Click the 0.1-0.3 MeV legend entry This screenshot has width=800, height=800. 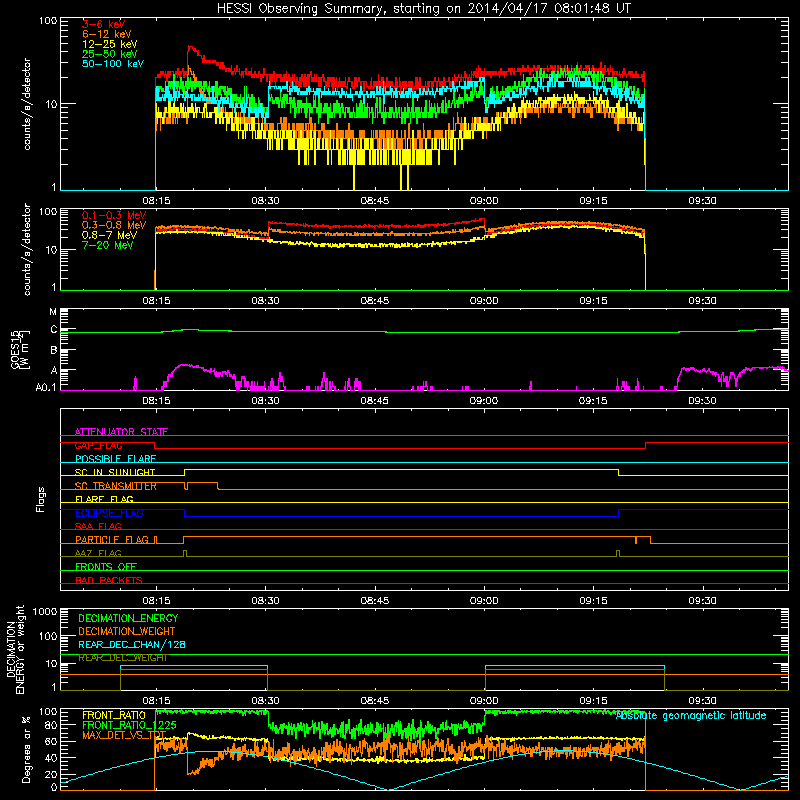pos(114,215)
